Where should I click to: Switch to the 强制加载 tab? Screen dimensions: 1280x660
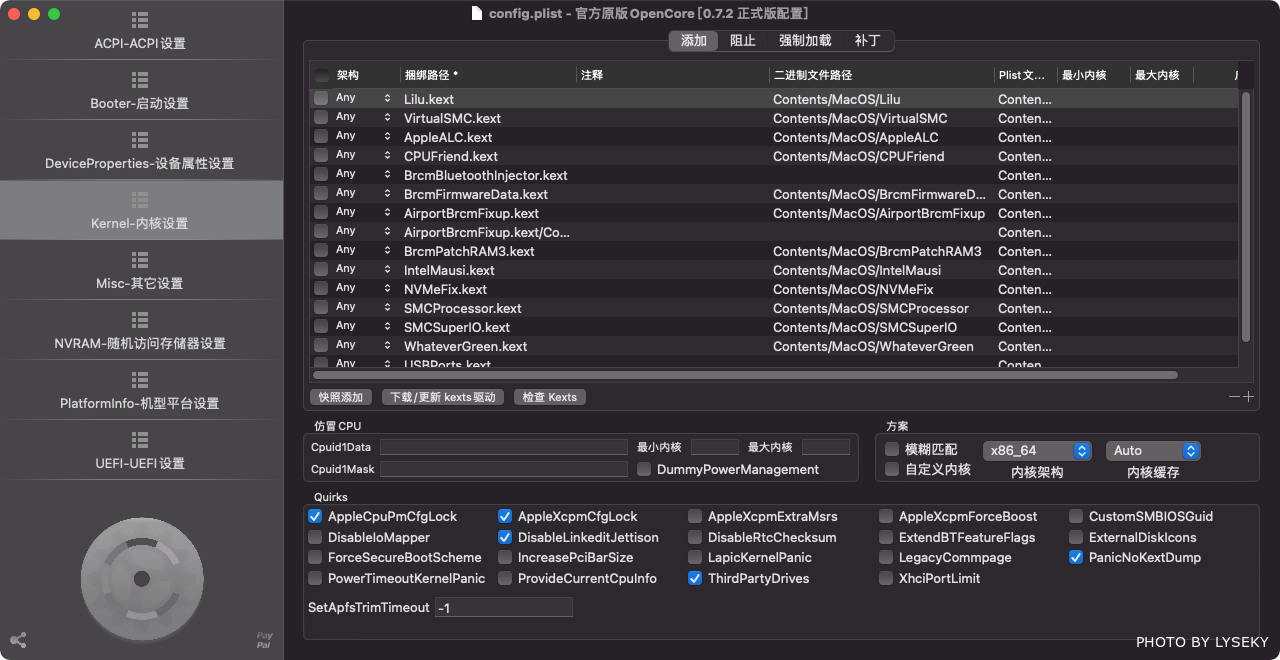(805, 41)
